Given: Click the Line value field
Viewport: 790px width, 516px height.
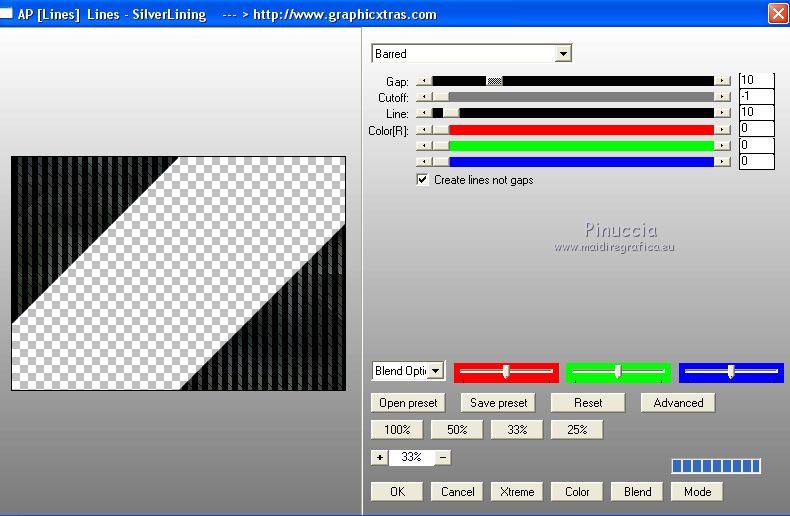Looking at the screenshot, I should click(756, 112).
